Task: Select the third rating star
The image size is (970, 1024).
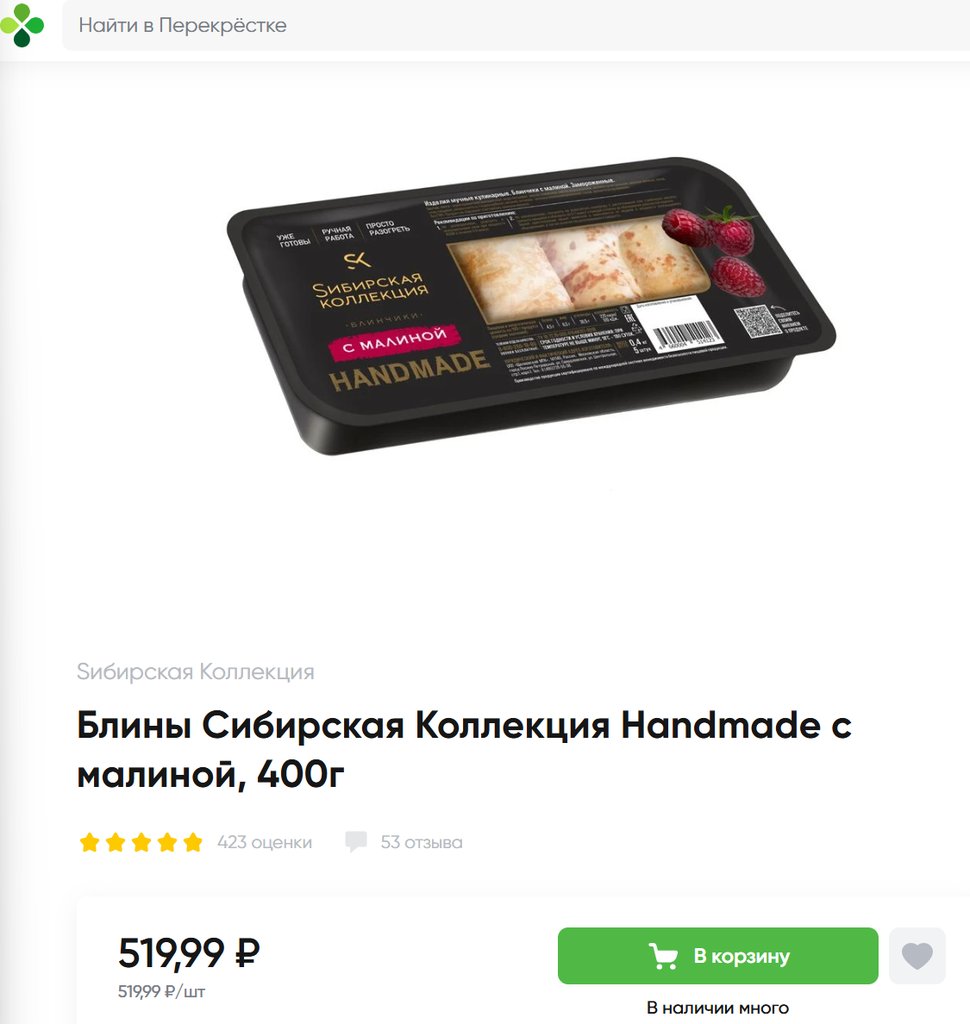Action: click(141, 842)
